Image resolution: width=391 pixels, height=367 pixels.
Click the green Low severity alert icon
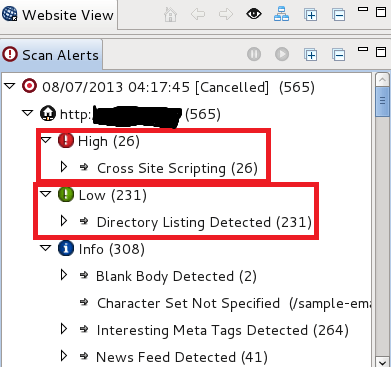point(66,194)
